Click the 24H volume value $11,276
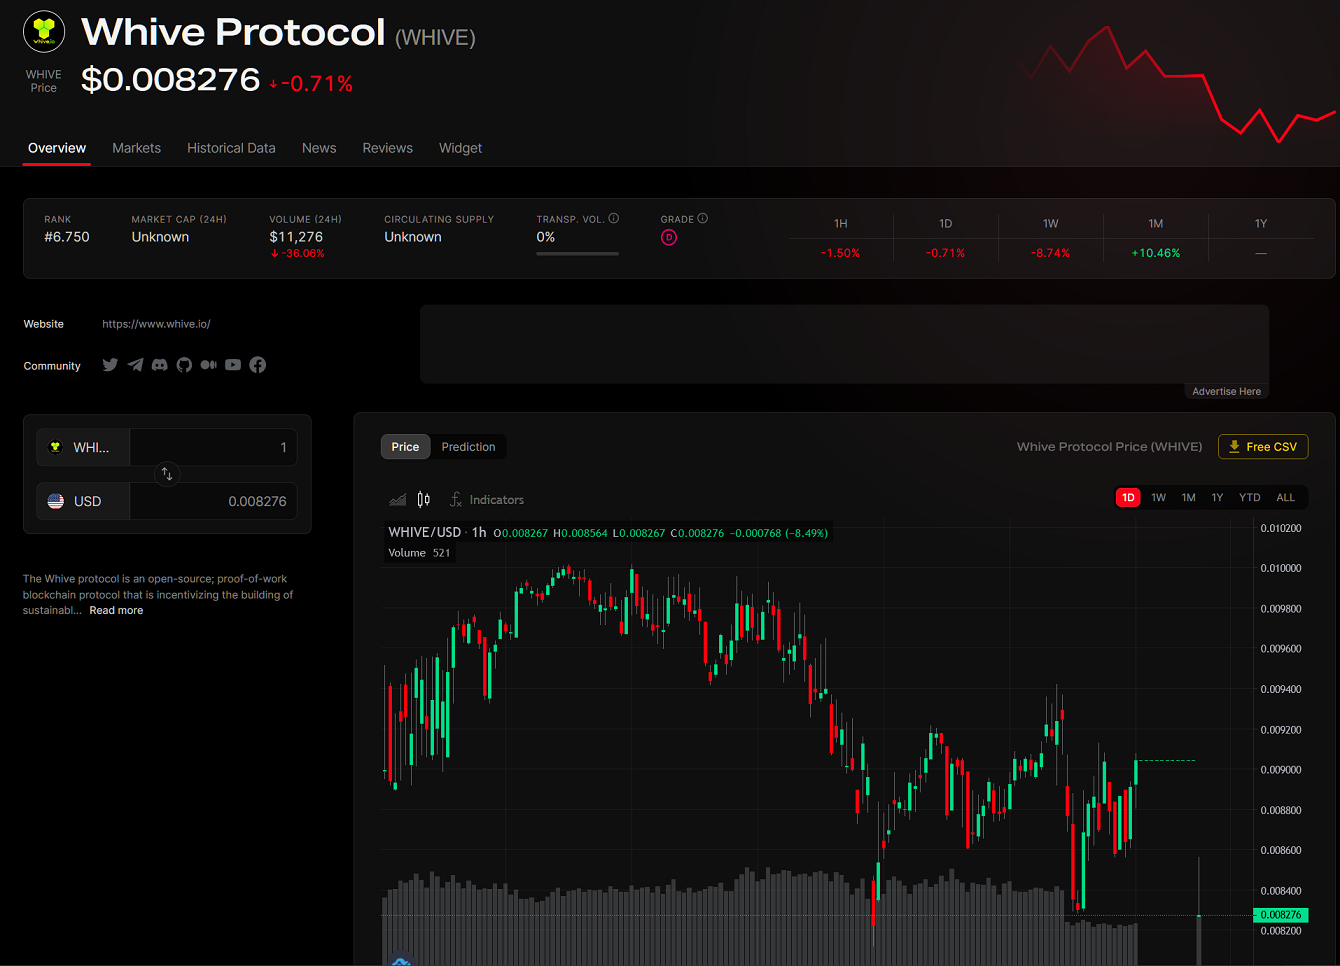The width and height of the screenshot is (1340, 966). pos(296,237)
